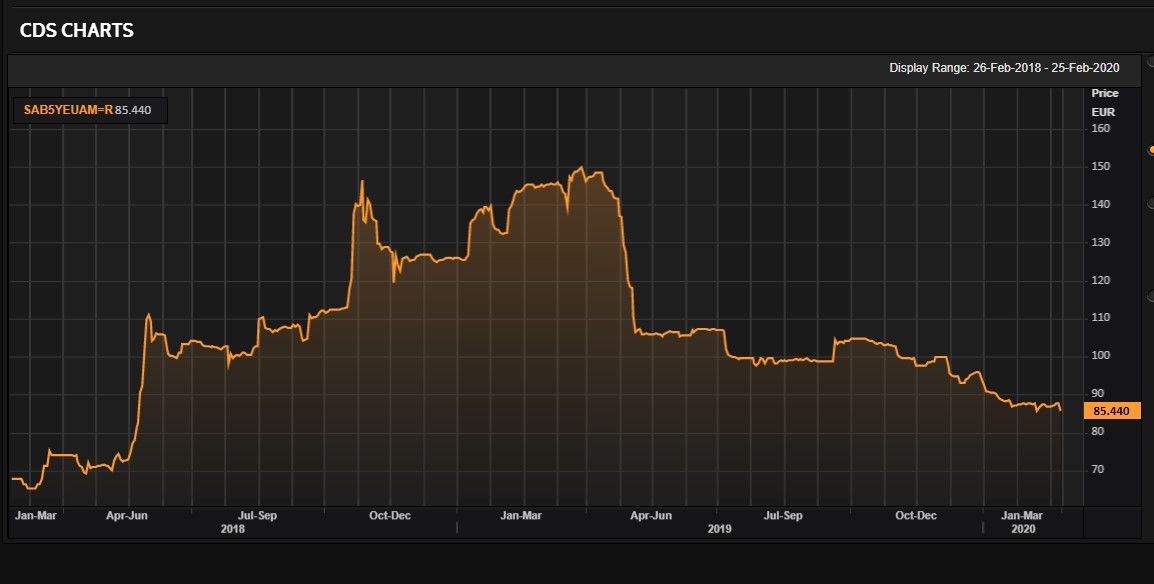Image resolution: width=1154 pixels, height=584 pixels.
Task: Click the Apr-Jun quarter label of 2019
Action: pos(651,516)
